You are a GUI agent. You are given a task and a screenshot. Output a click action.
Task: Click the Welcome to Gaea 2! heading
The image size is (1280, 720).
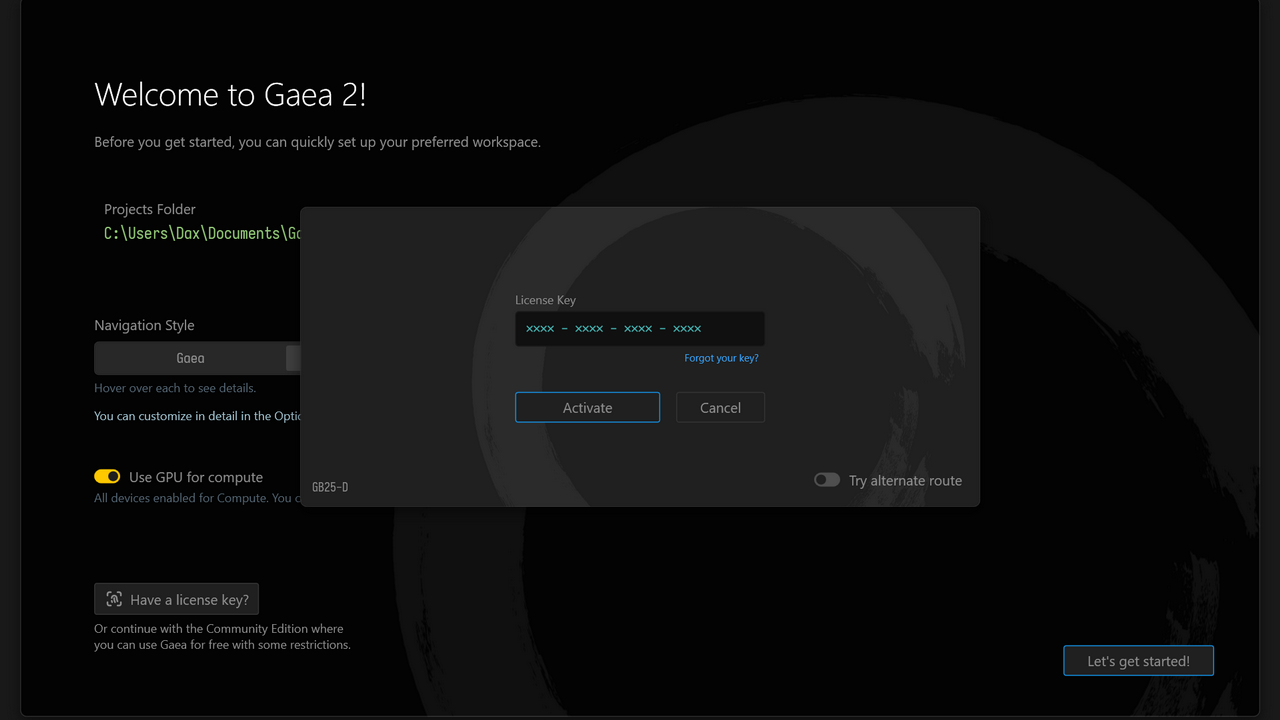230,95
